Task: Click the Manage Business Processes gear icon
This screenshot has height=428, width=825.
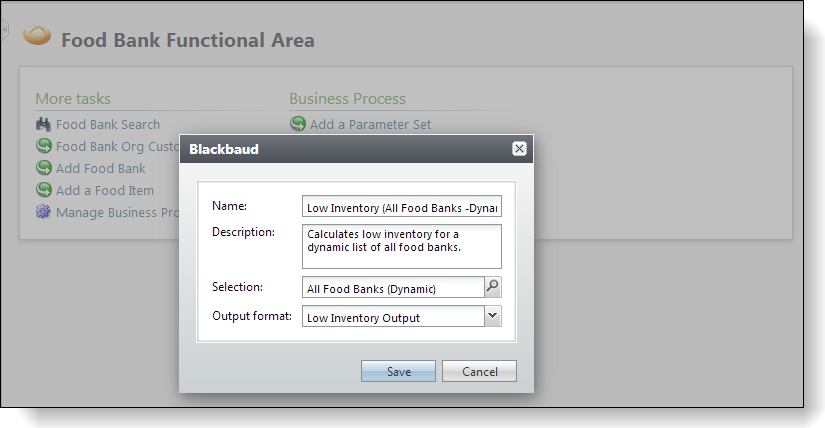Action: (43, 212)
